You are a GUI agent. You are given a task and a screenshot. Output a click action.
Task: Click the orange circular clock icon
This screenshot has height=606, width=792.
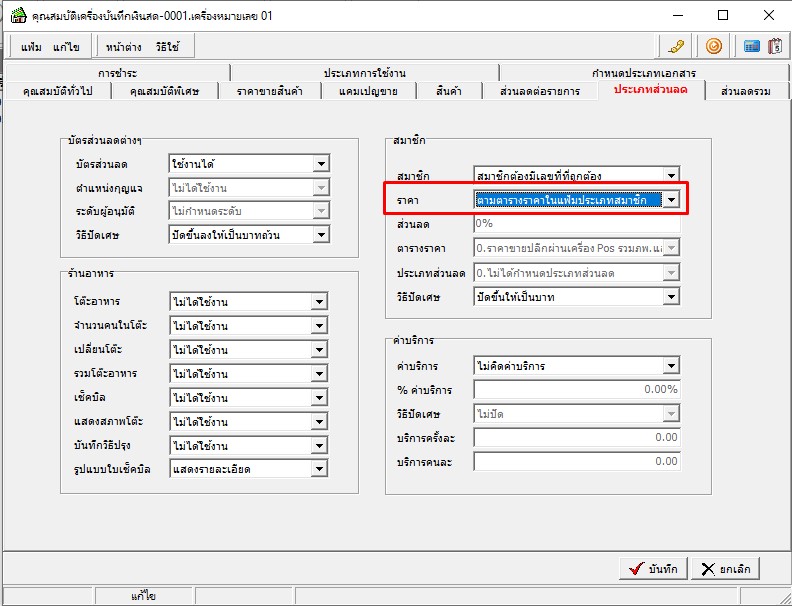[713, 46]
